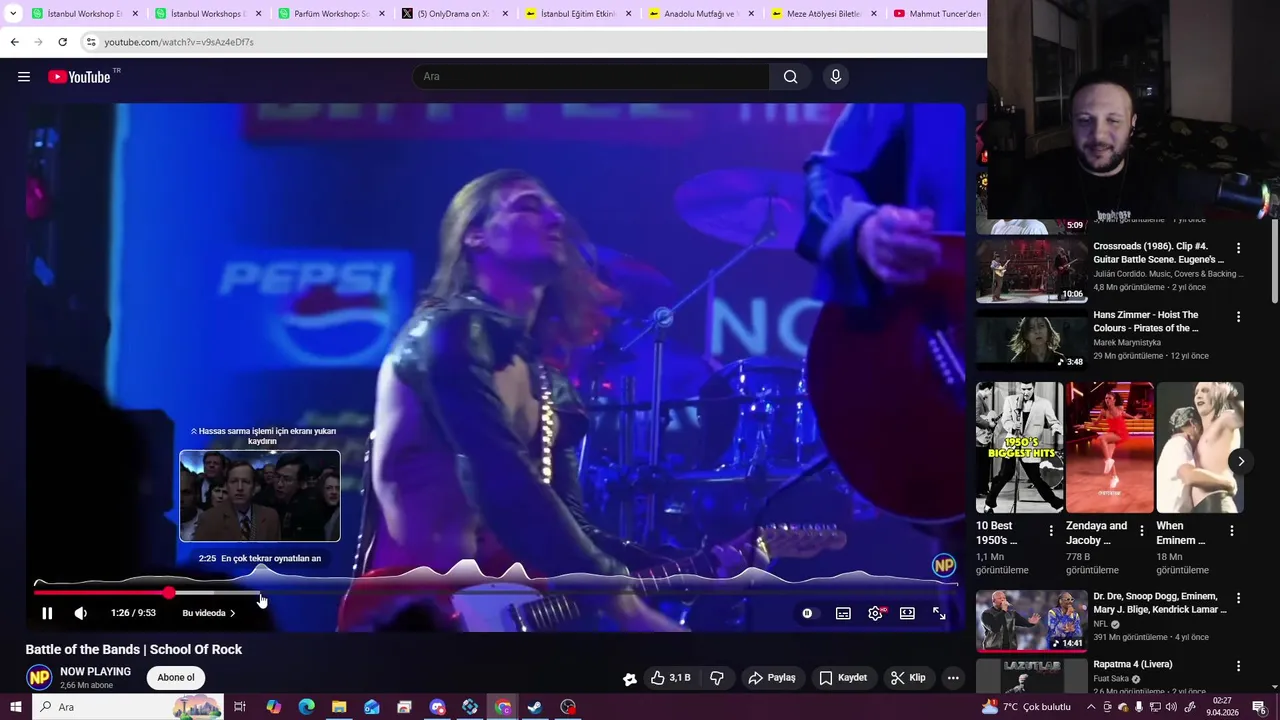Open options for Zendaya and Jacoby short
The image size is (1280, 720).
[x=1141, y=531]
